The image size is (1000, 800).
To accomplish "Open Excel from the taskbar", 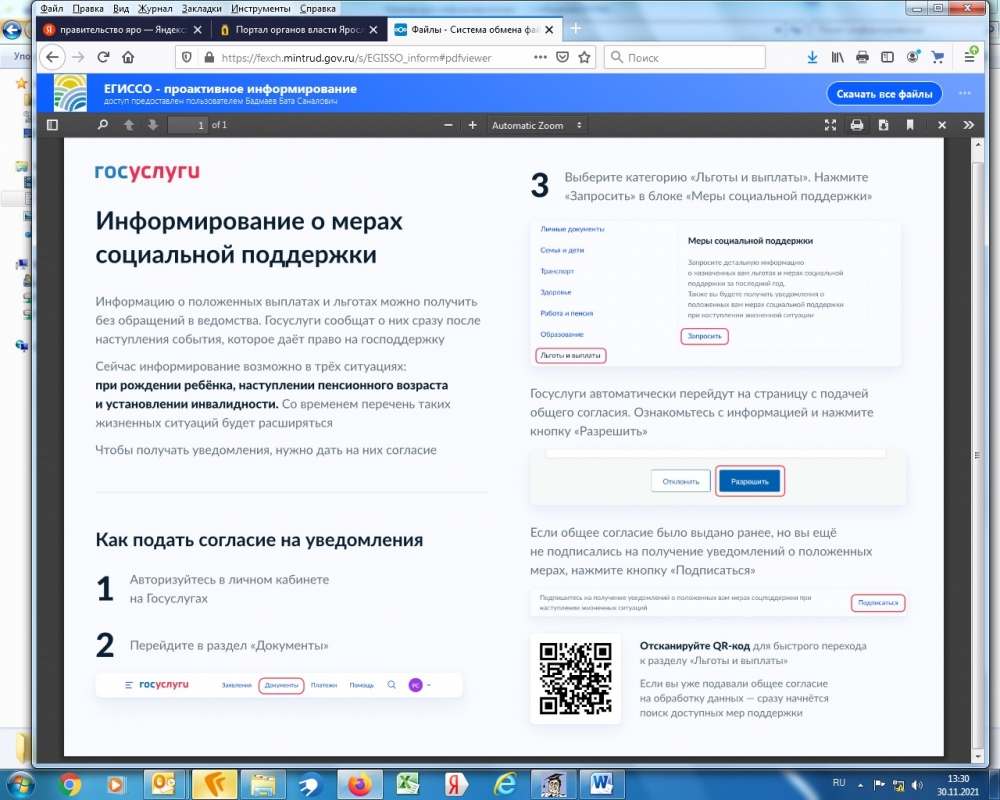I will tap(408, 784).
